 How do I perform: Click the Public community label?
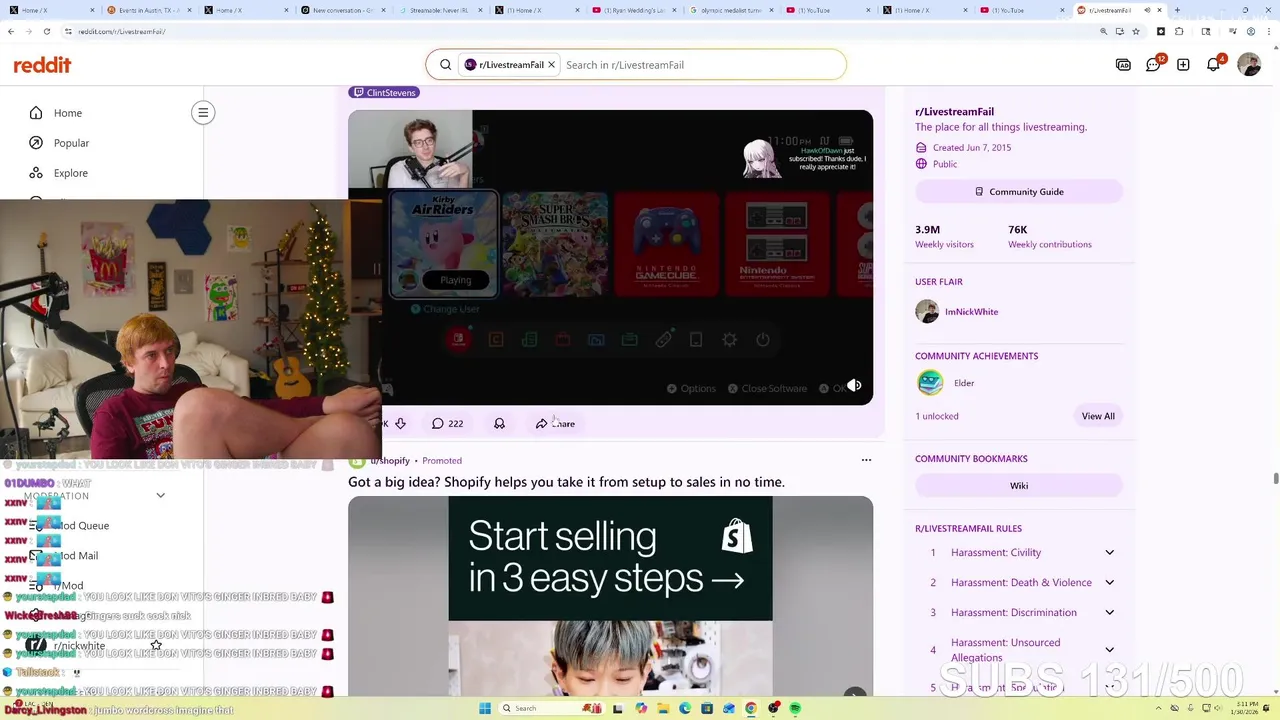point(945,164)
